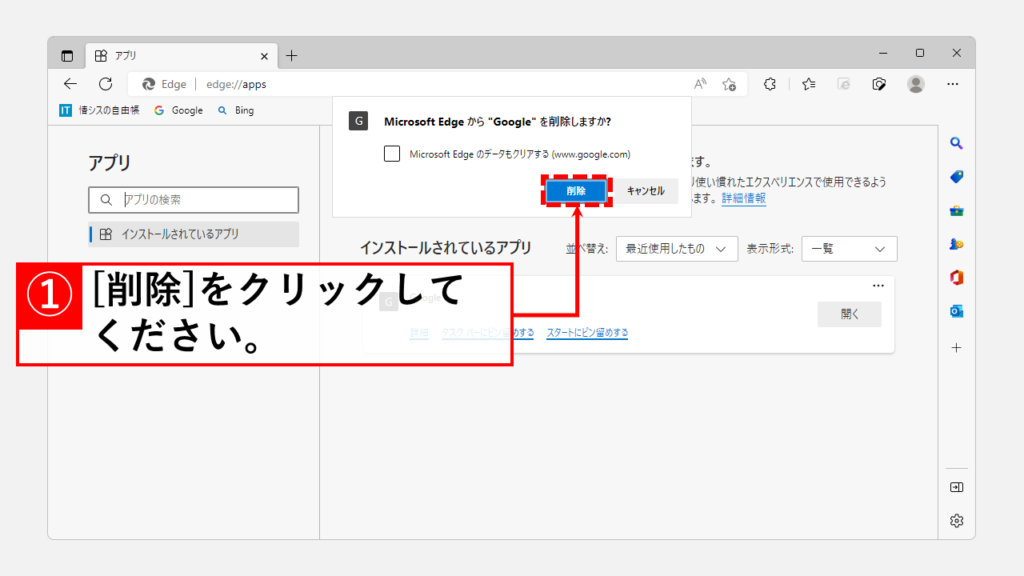This screenshot has width=1024, height=576.
Task: Click the Extensions puzzle icon
Action: point(770,84)
